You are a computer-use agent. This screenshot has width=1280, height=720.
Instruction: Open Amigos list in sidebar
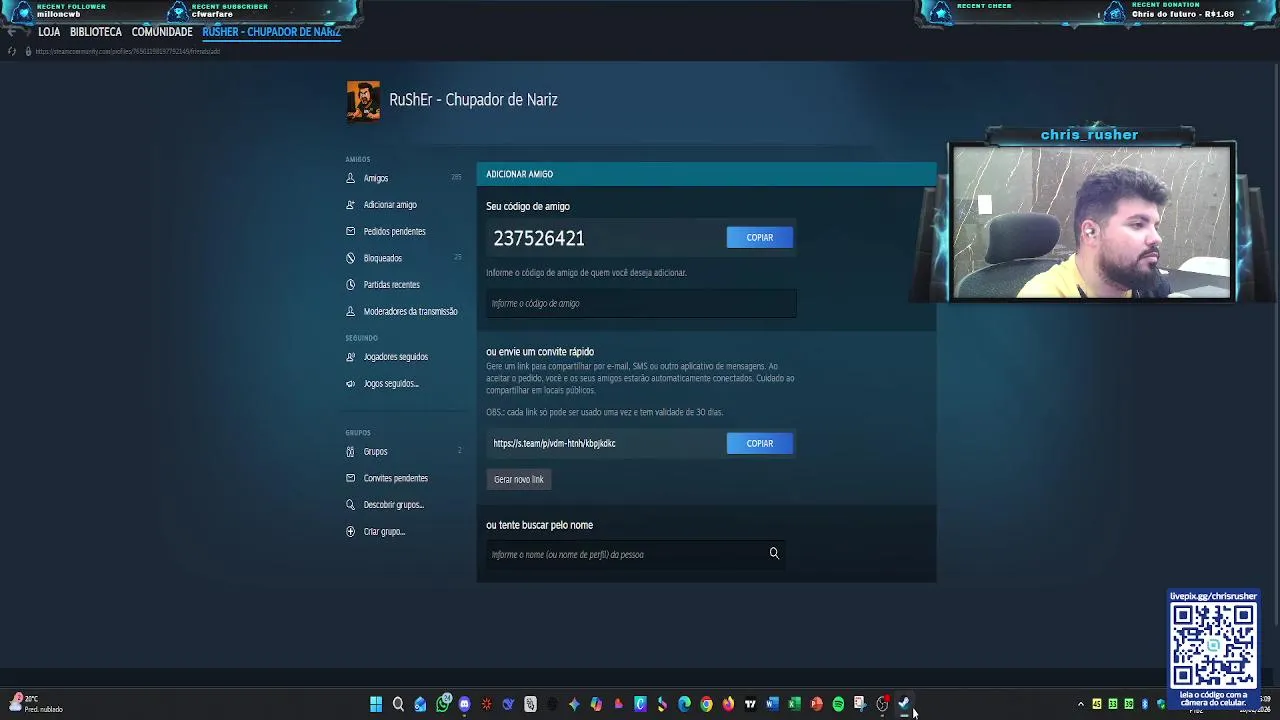[376, 178]
